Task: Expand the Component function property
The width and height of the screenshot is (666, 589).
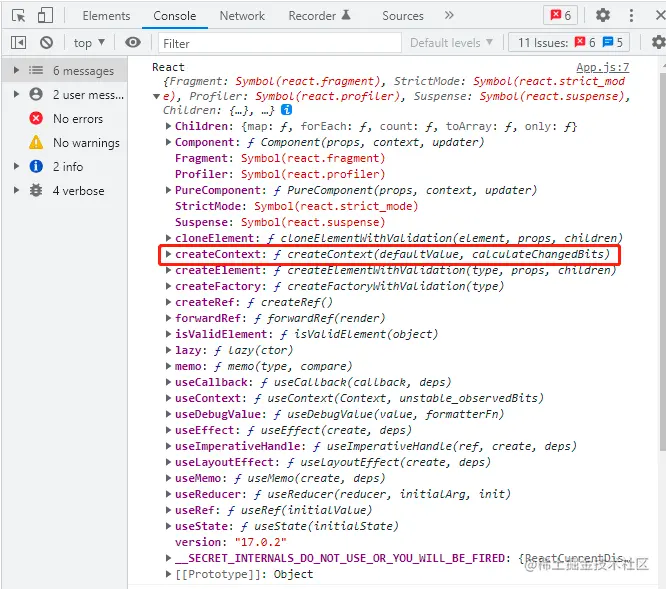Action: pyautogui.click(x=168, y=142)
